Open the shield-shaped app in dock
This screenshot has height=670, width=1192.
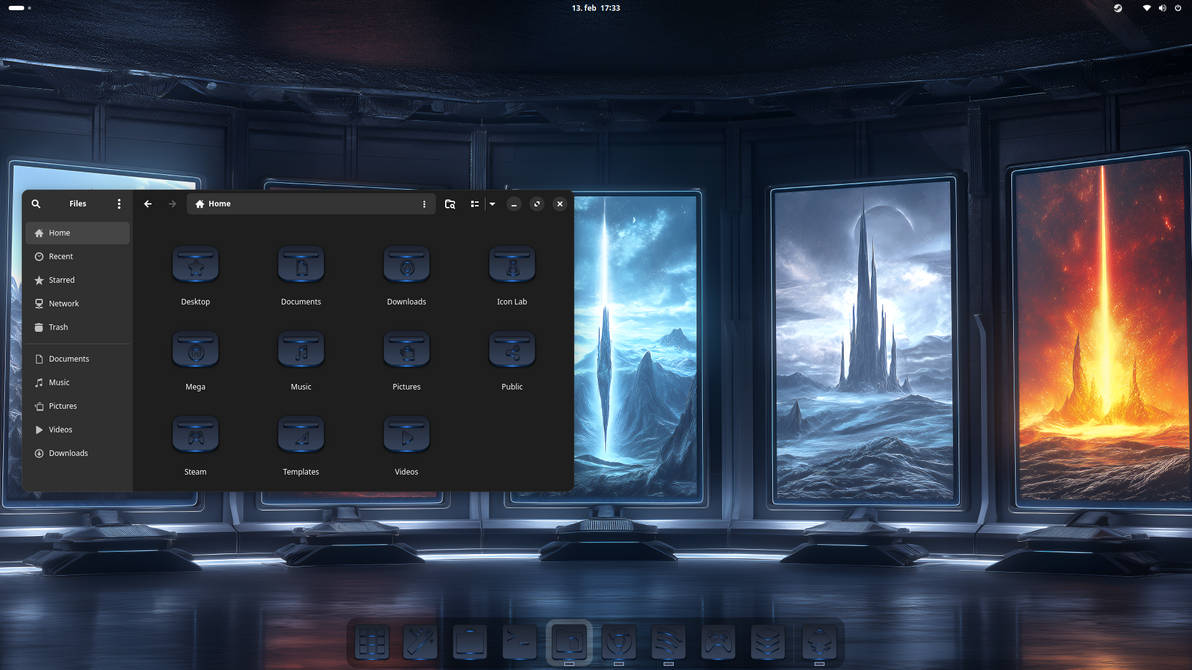point(619,643)
